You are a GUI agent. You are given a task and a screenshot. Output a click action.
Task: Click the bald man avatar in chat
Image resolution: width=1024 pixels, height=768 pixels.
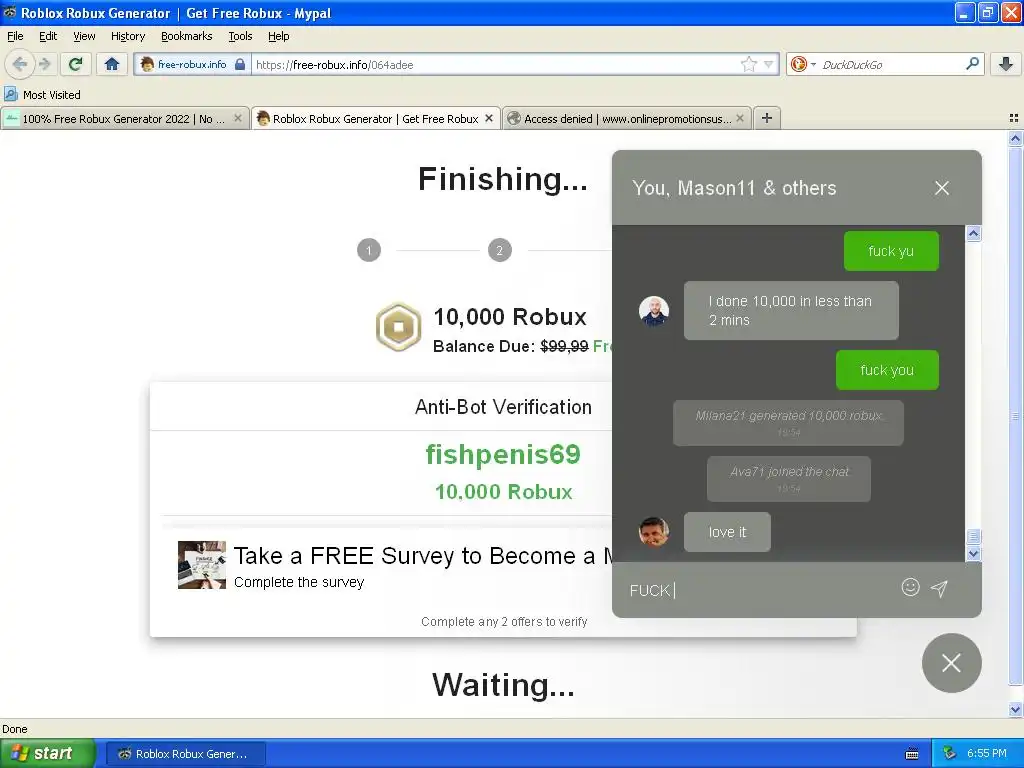tap(654, 311)
